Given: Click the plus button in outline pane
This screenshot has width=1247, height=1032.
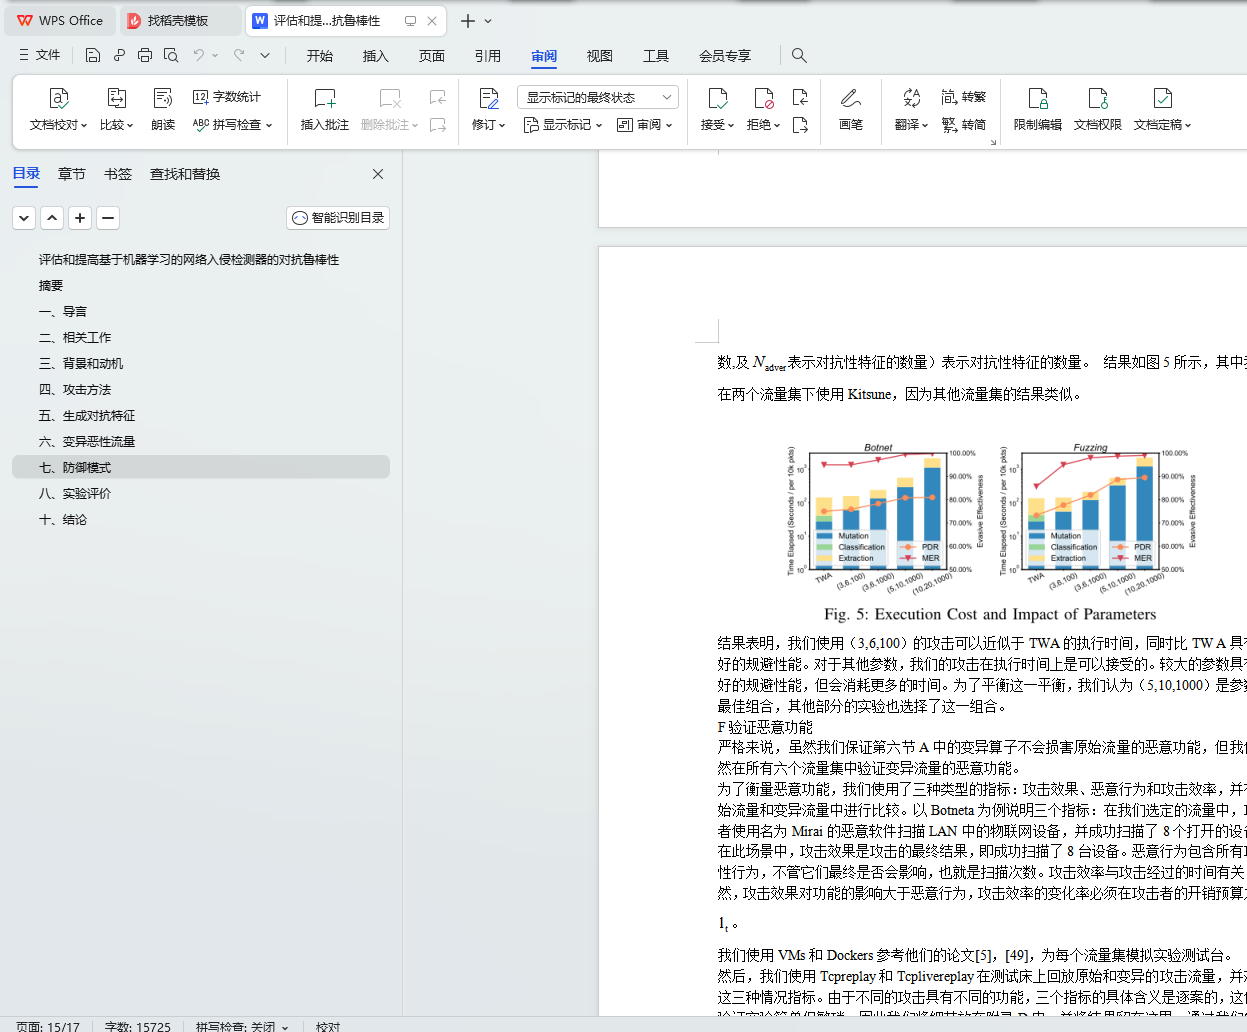Looking at the screenshot, I should [x=80, y=218].
